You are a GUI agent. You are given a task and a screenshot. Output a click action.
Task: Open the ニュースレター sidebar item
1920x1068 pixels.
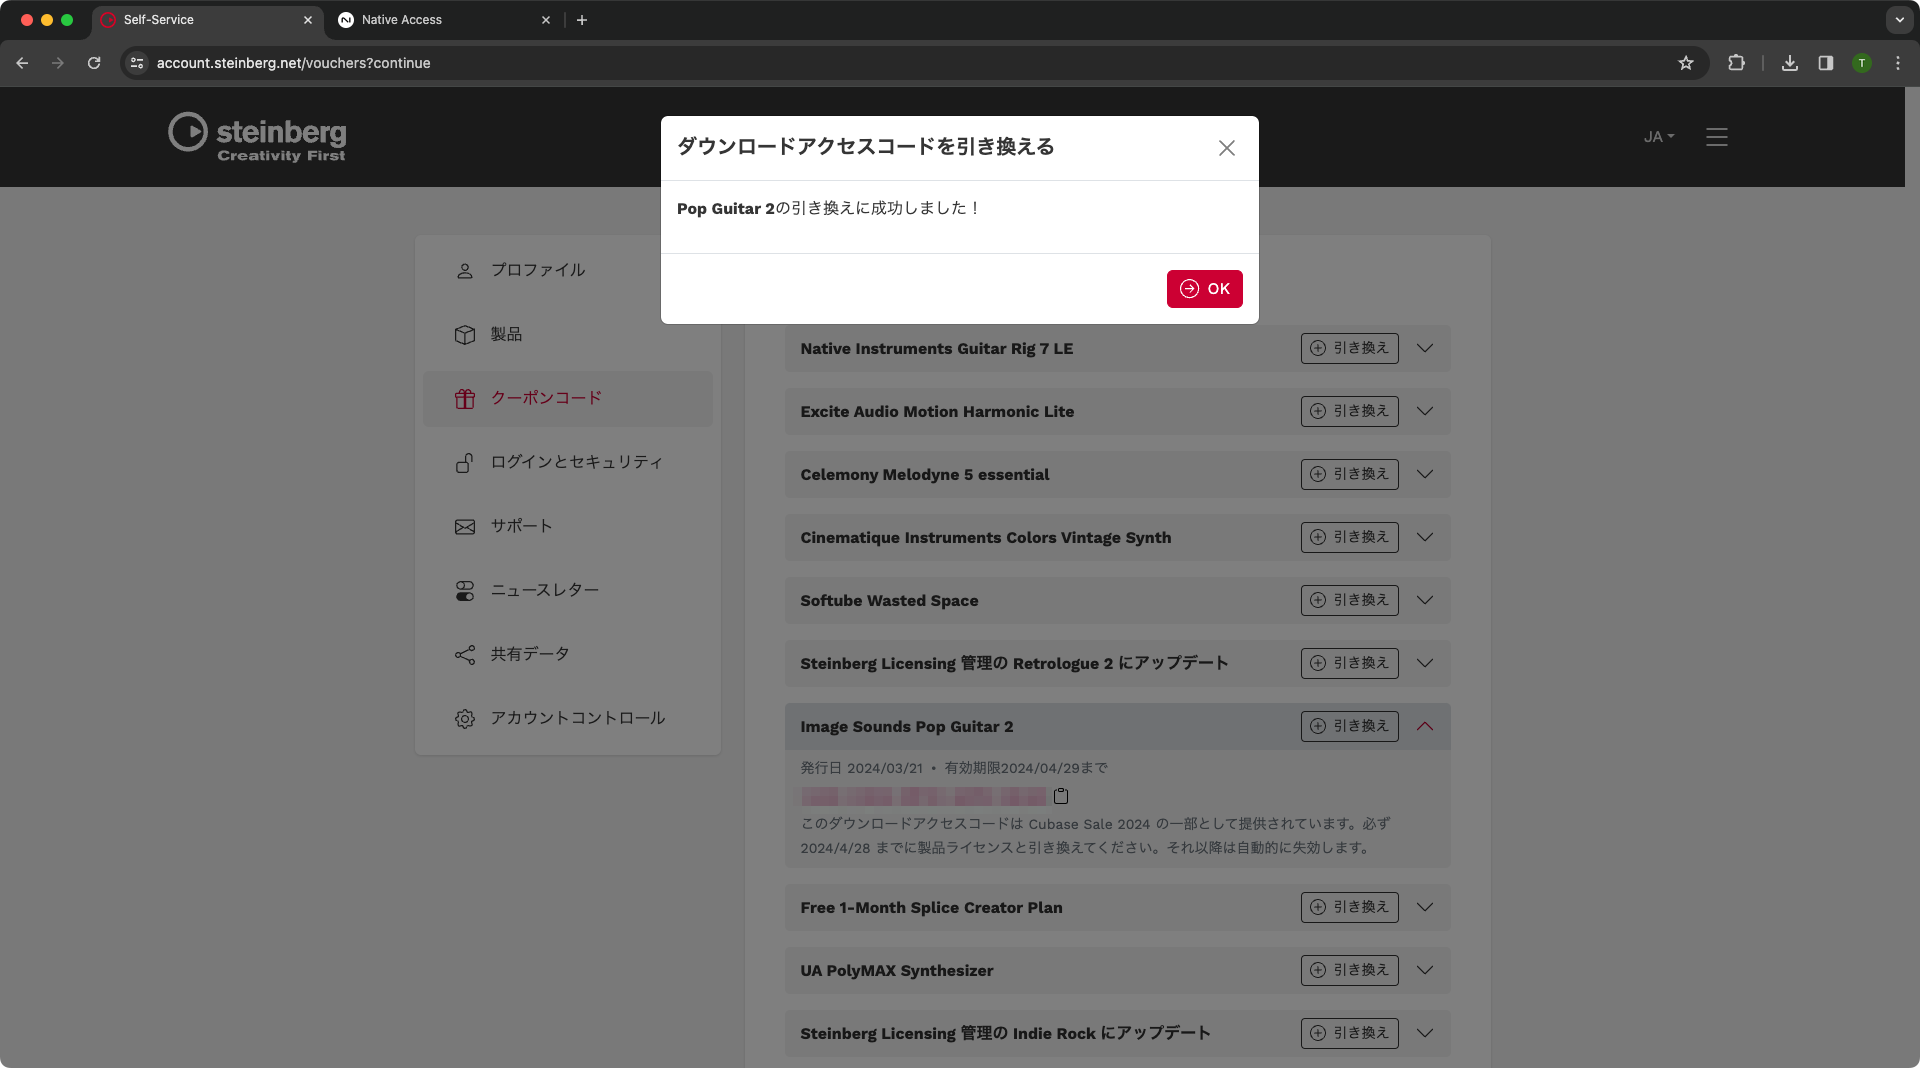tap(568, 590)
